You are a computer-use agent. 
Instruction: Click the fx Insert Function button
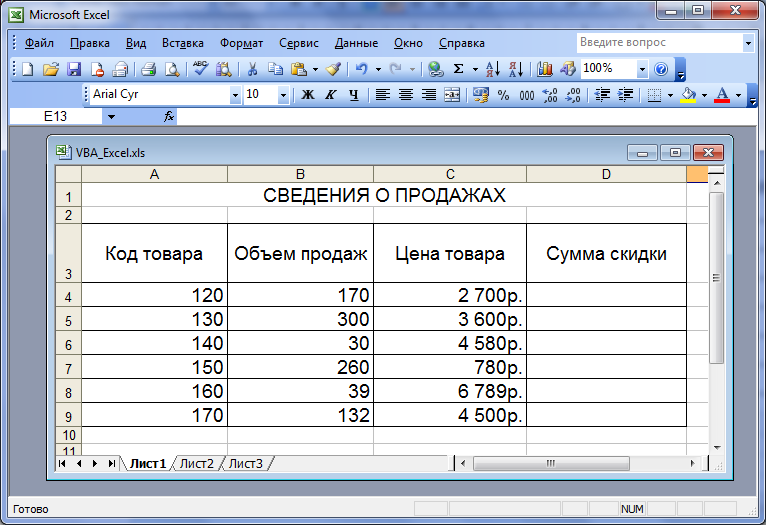[169, 117]
